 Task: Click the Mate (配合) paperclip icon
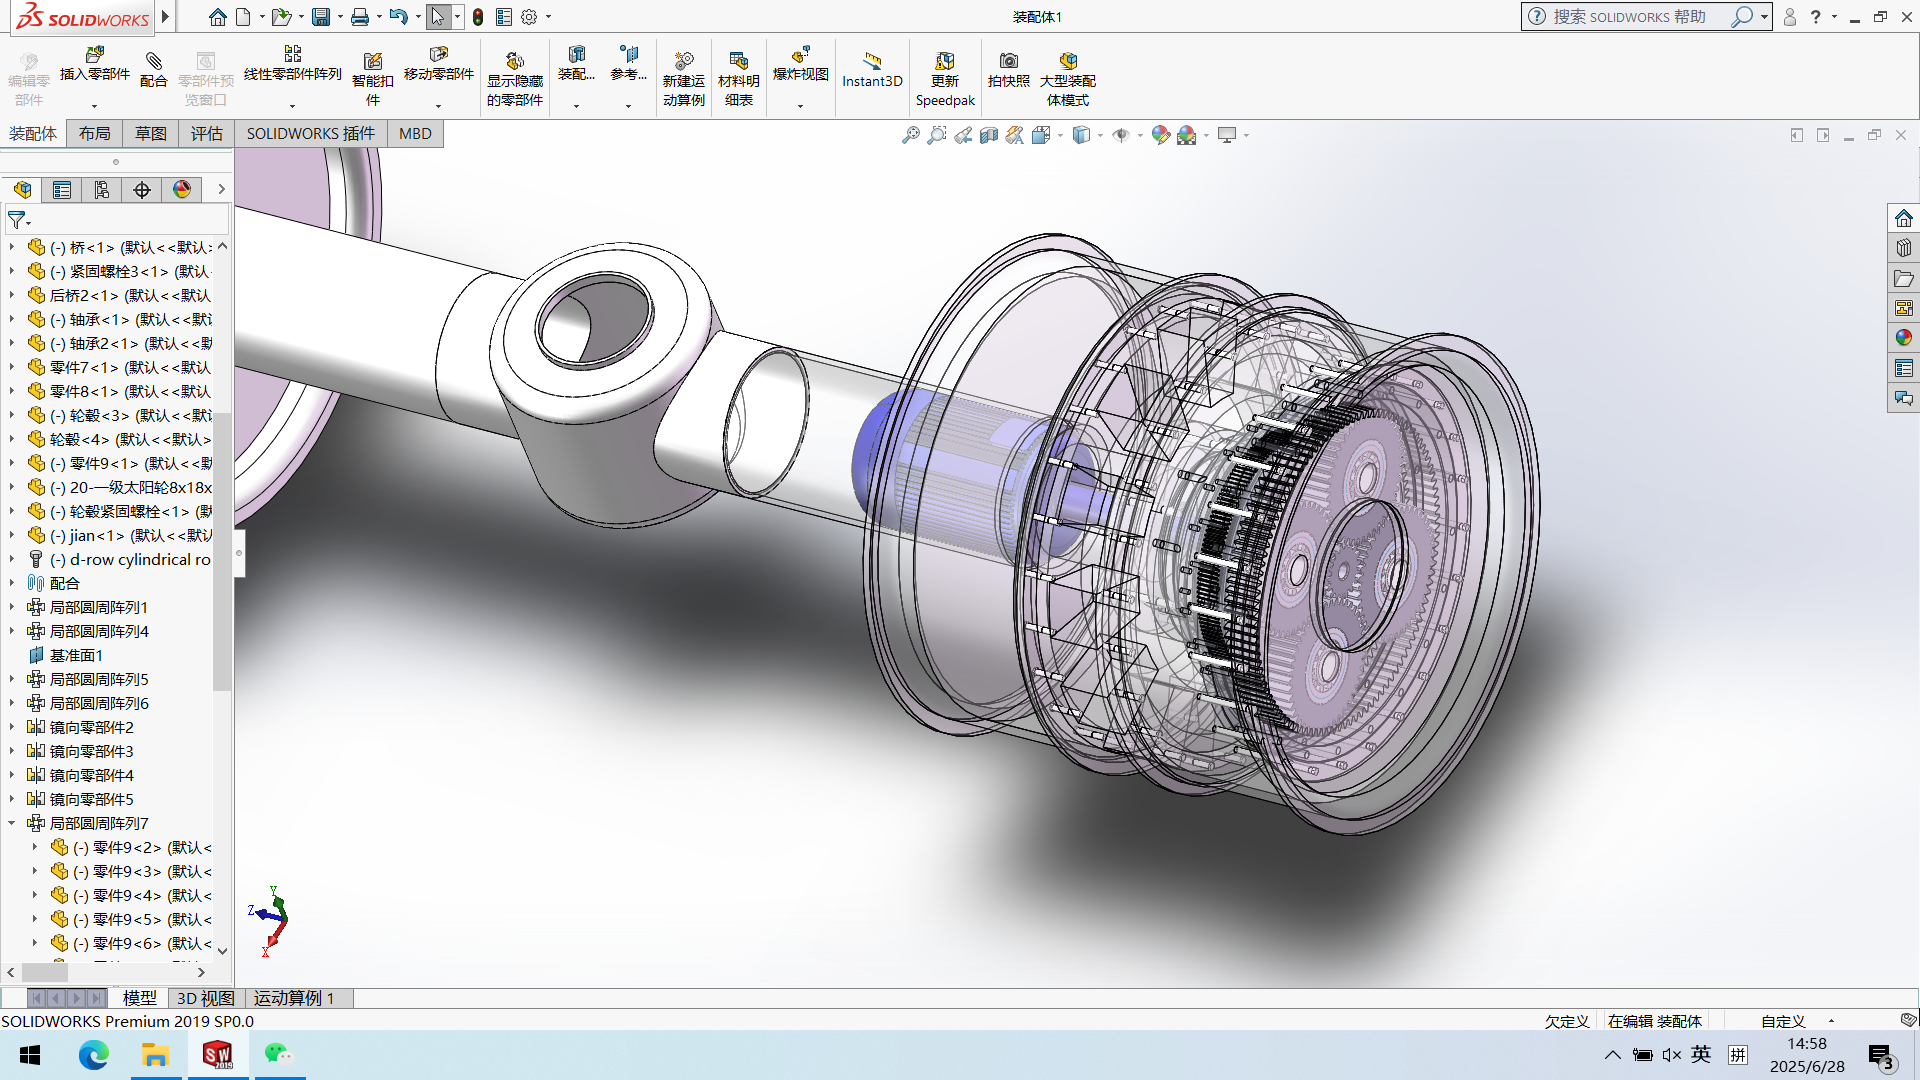coord(153,62)
